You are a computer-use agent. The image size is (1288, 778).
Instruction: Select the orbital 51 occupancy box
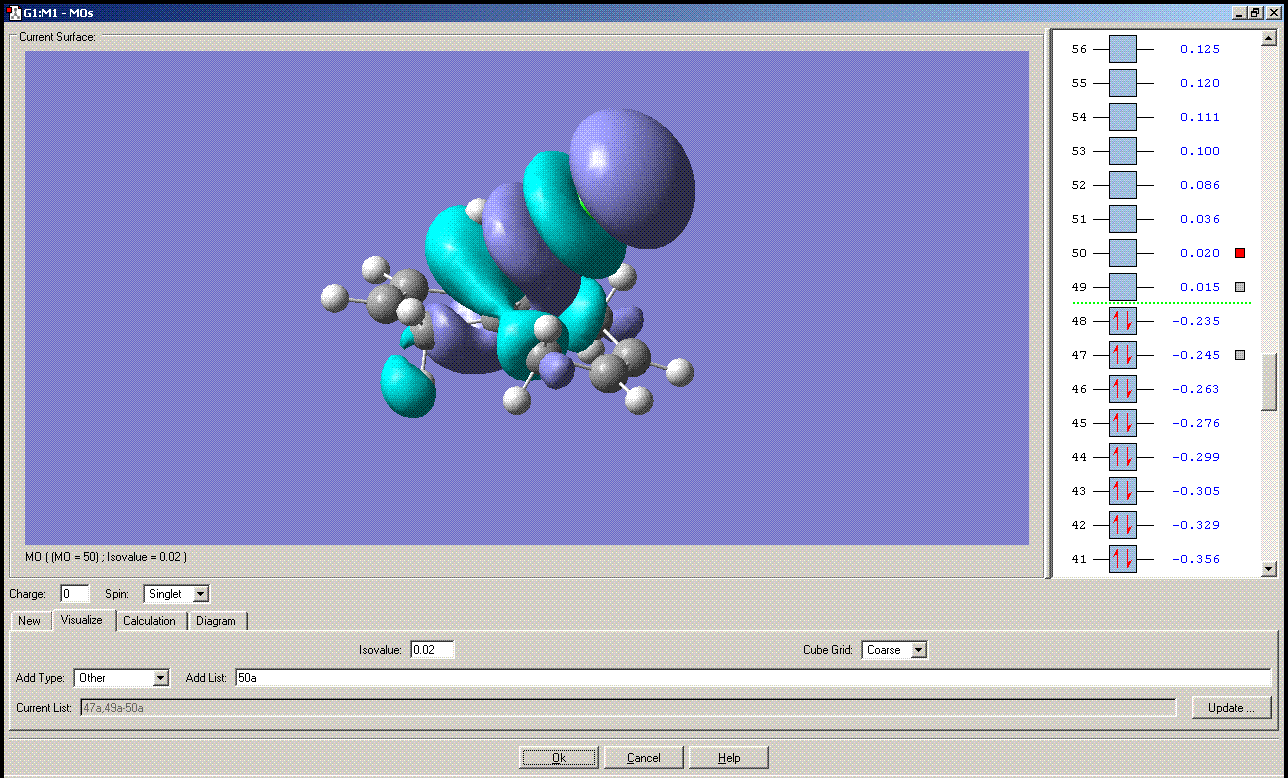coord(1123,219)
